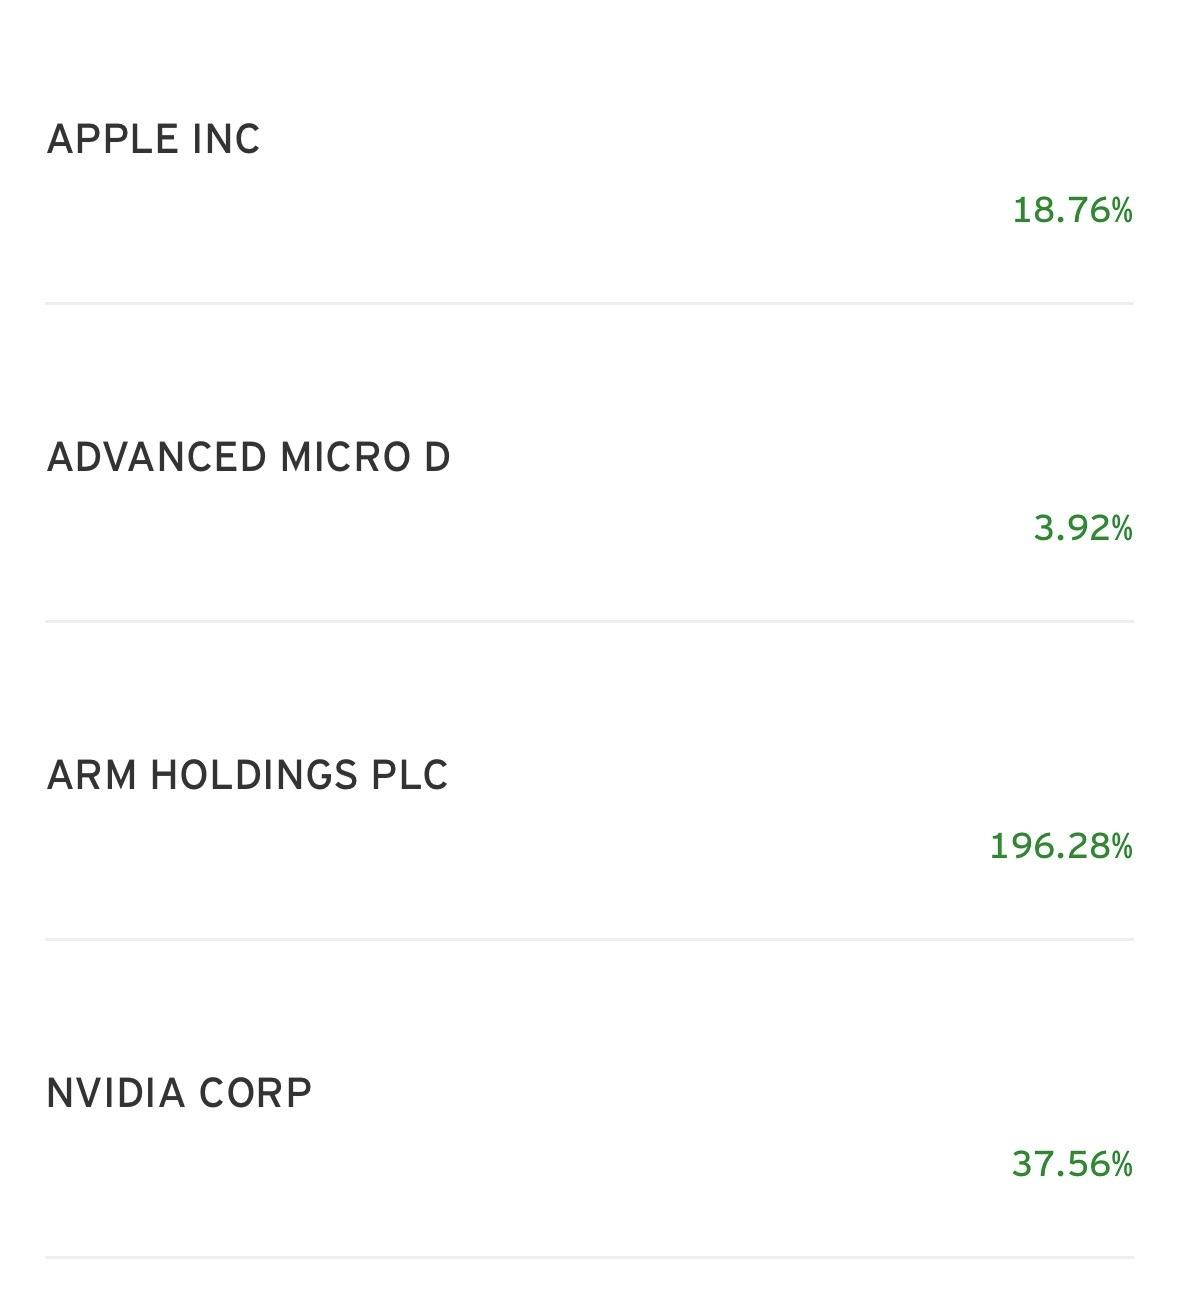1179x1305 pixels.
Task: Tap the percent sign after 3.92
Action: point(1121,528)
